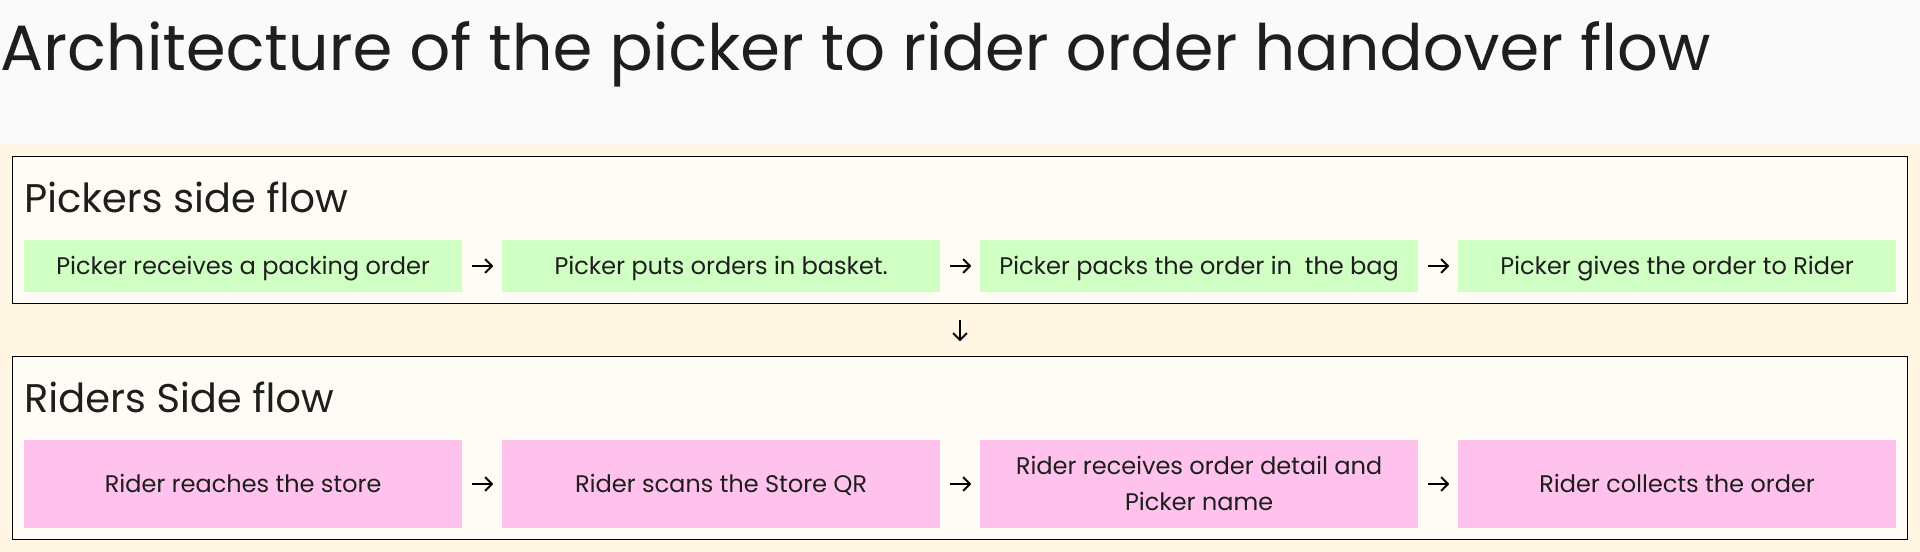Select the 'Picker puts orders in basket' box
The width and height of the screenshot is (1920, 552).
pos(720,266)
